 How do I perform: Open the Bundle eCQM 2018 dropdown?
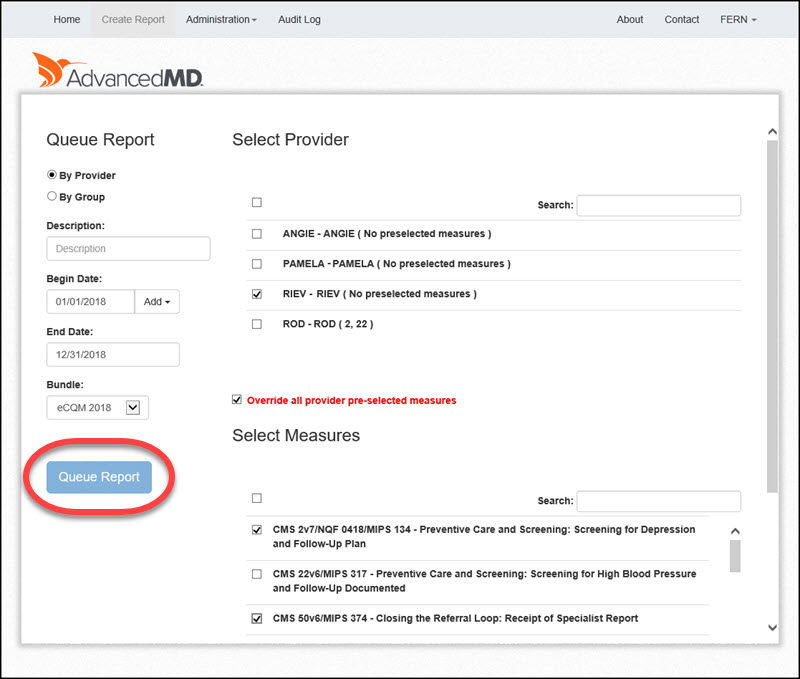point(97,407)
